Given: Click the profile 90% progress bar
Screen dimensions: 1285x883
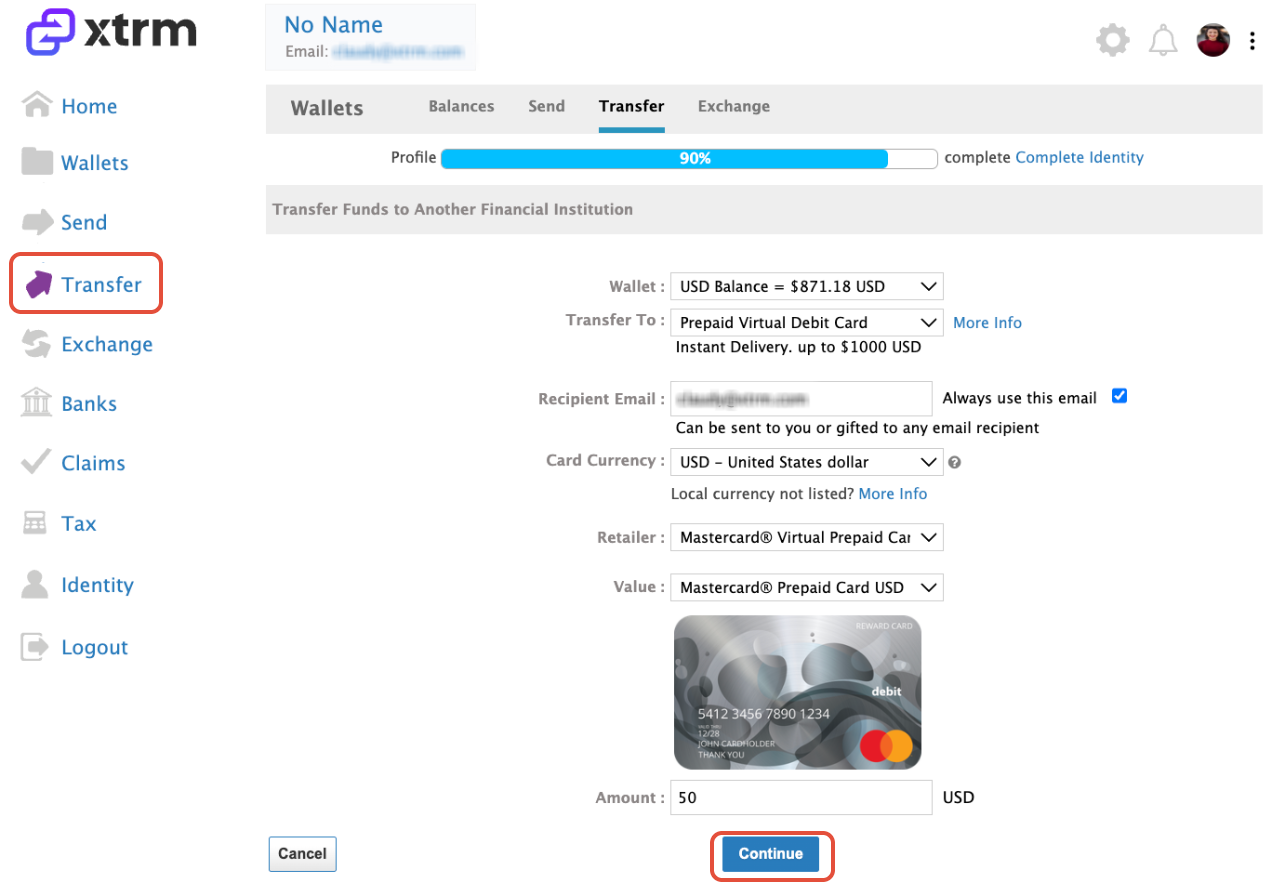Looking at the screenshot, I should tap(689, 158).
